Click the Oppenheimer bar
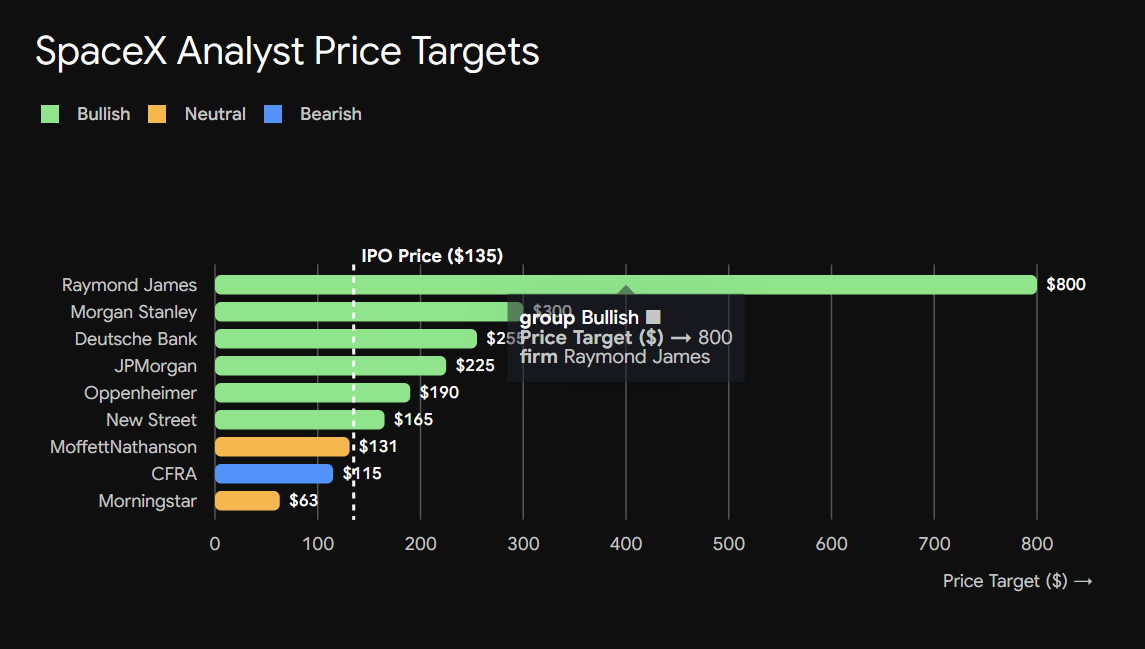The width and height of the screenshot is (1145, 649). click(x=313, y=393)
